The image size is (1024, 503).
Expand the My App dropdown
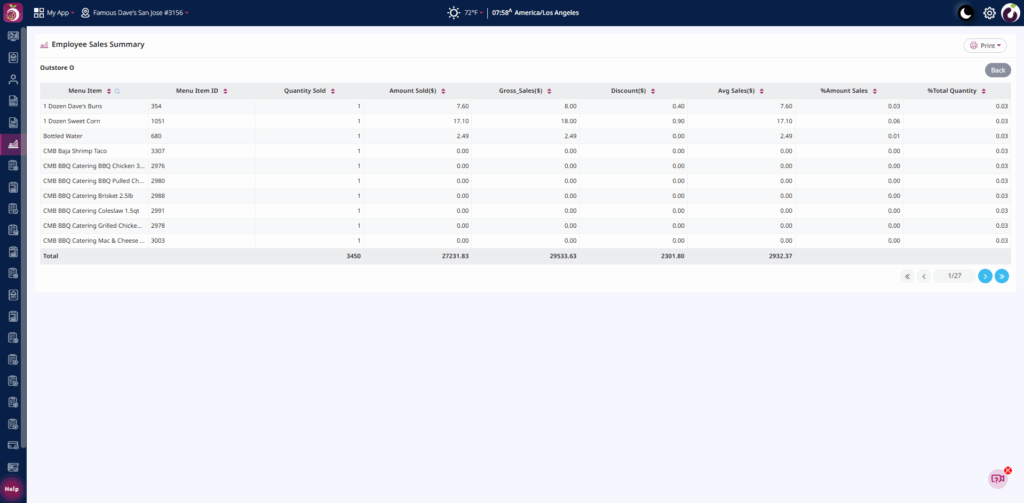(x=53, y=13)
